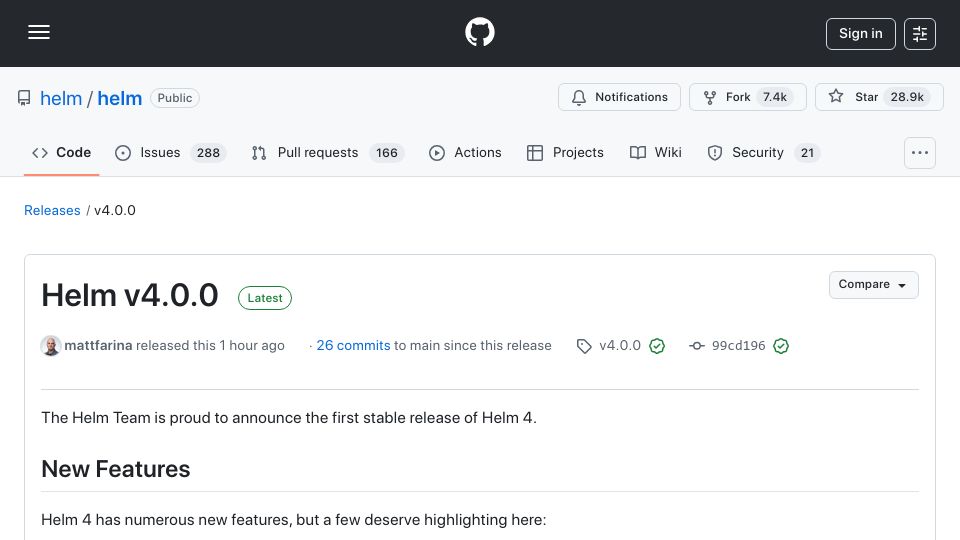Go to the GitHub homepage via the Octocat logo
The width and height of the screenshot is (960, 540).
[x=479, y=32]
